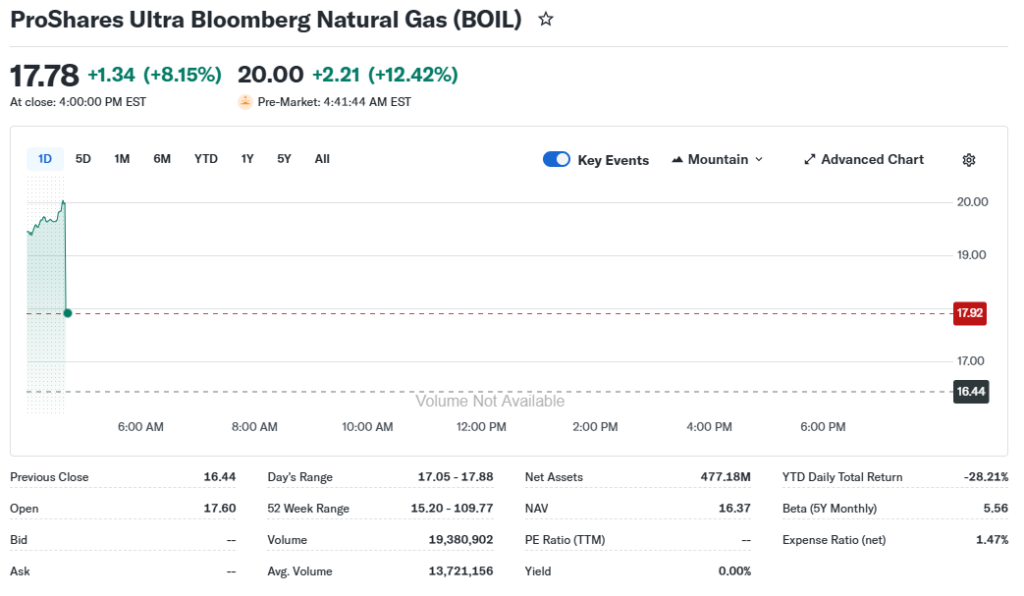Select the 1D time range tab
The width and height of the screenshot is (1024, 596).
coord(45,159)
